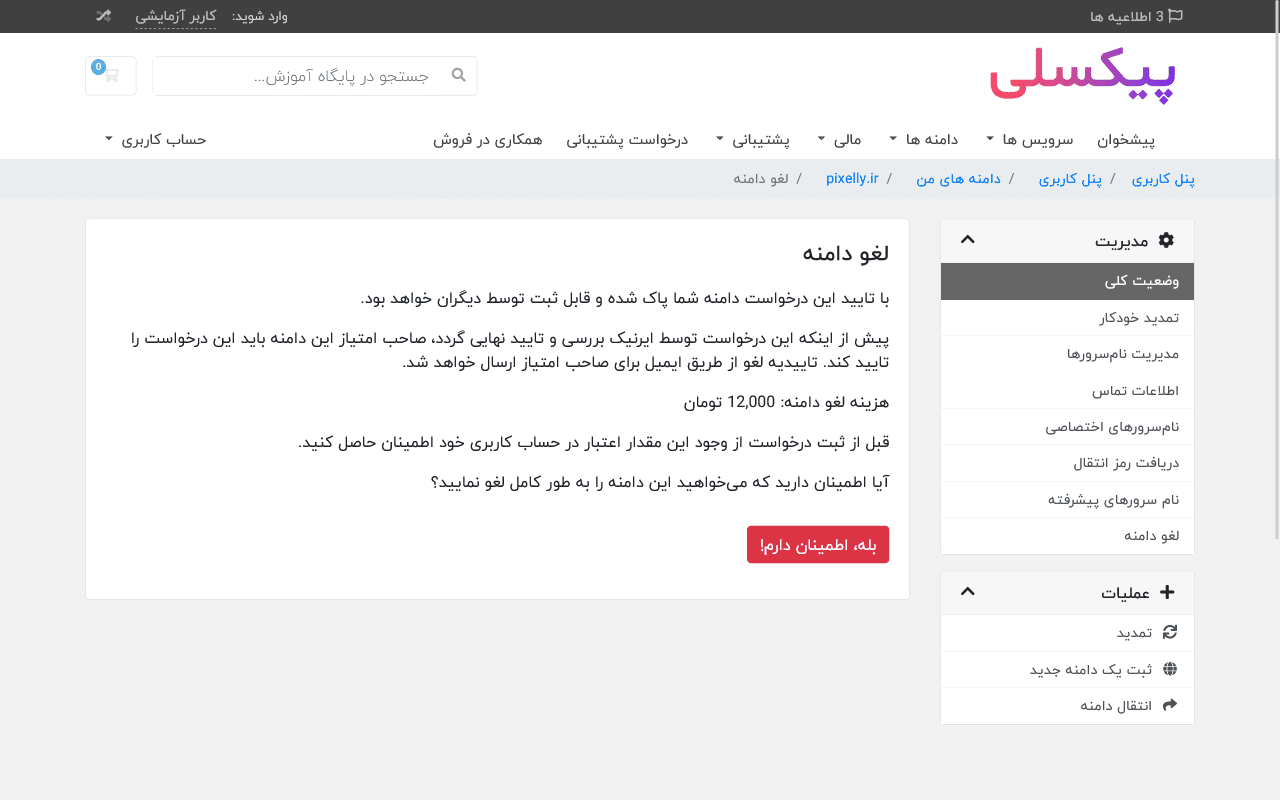Open the shopping cart icon
Screen dimensions: 1280x800
coord(110,76)
